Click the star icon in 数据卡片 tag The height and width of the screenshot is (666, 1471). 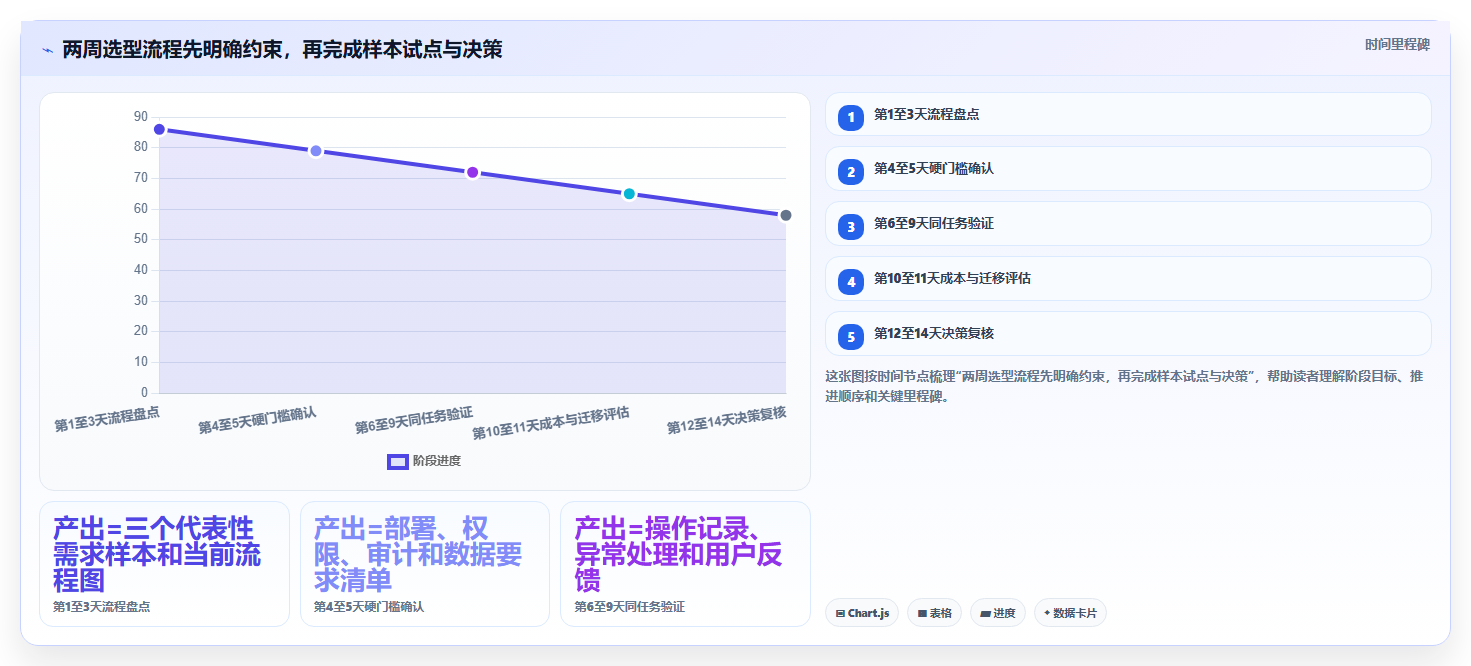[1047, 613]
